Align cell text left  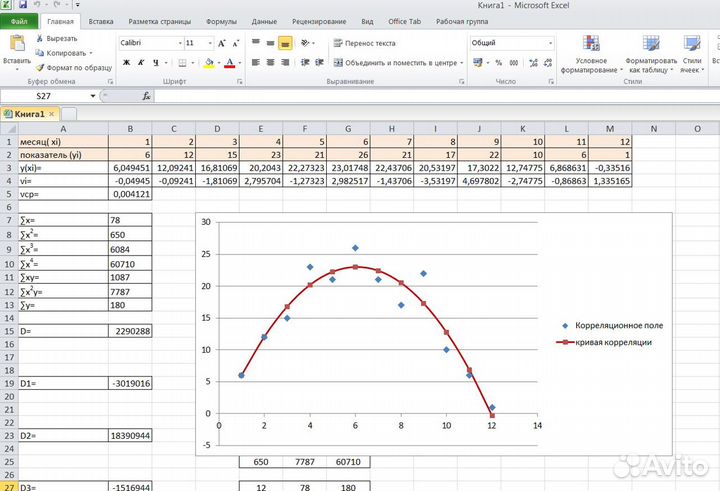(256, 62)
